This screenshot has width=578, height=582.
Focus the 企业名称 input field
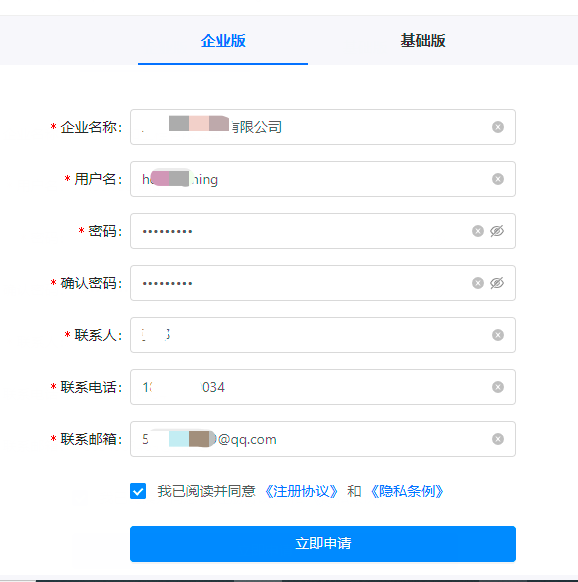click(x=323, y=127)
